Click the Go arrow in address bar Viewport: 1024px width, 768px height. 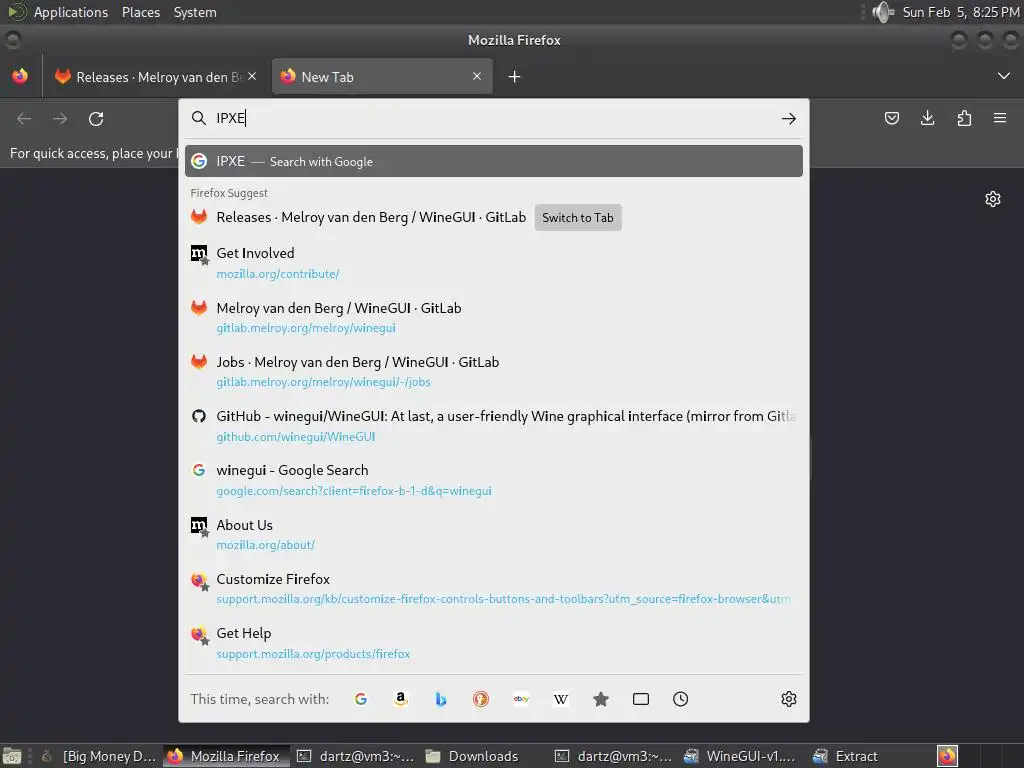pos(789,118)
